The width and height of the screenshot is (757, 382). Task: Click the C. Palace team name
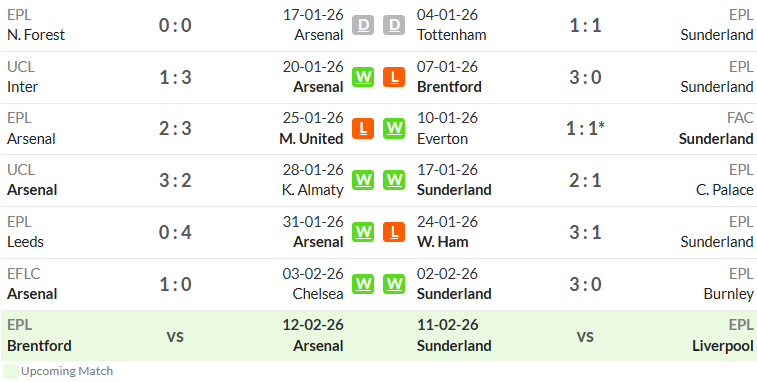725,190
